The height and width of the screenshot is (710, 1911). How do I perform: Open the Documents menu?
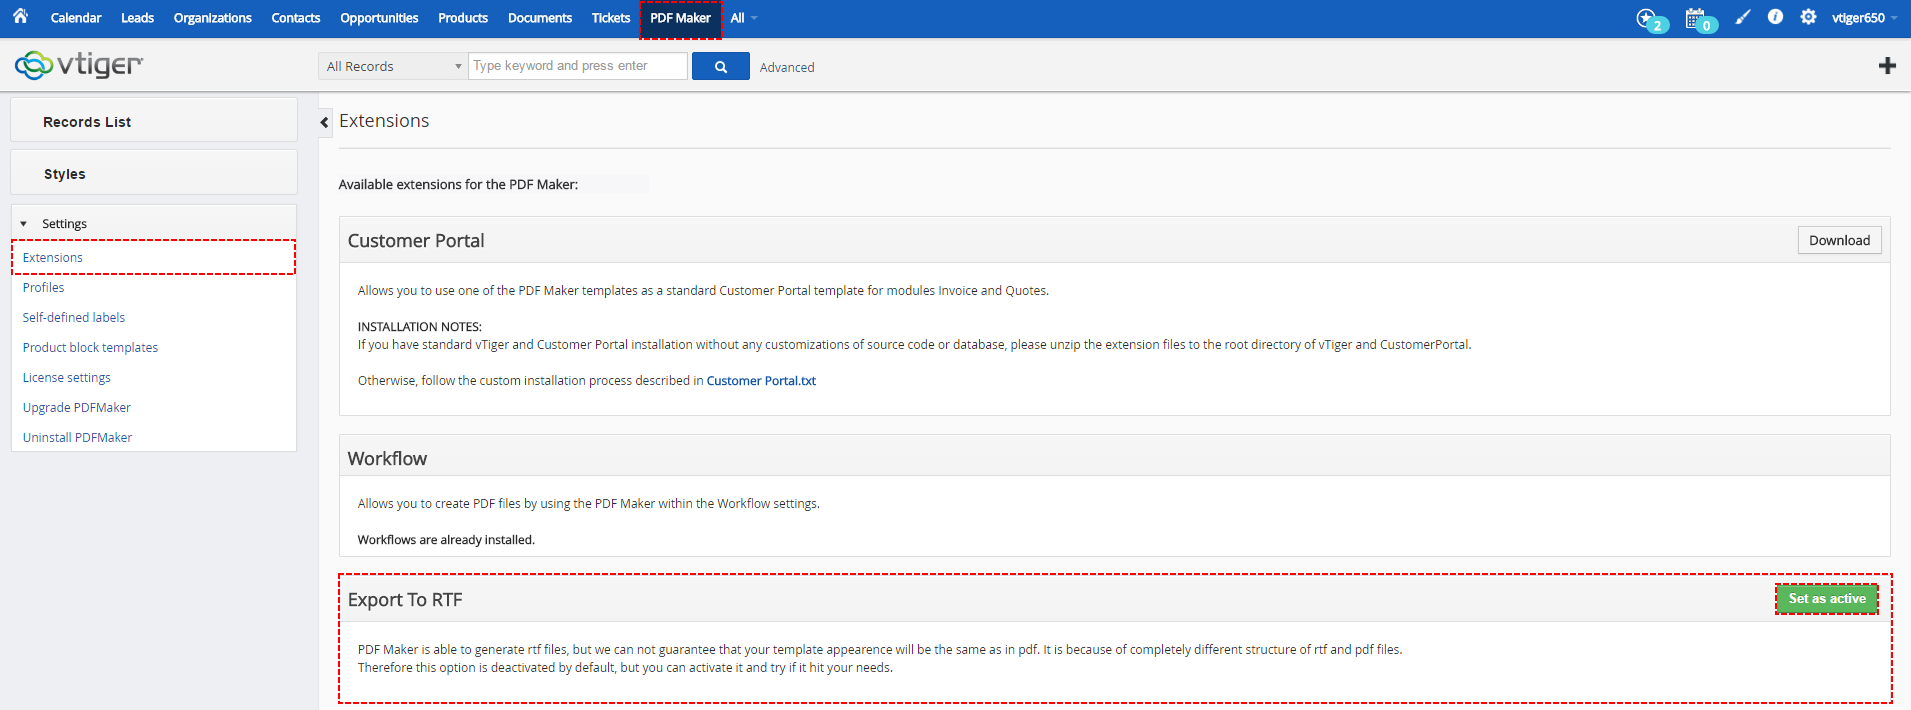coord(540,18)
